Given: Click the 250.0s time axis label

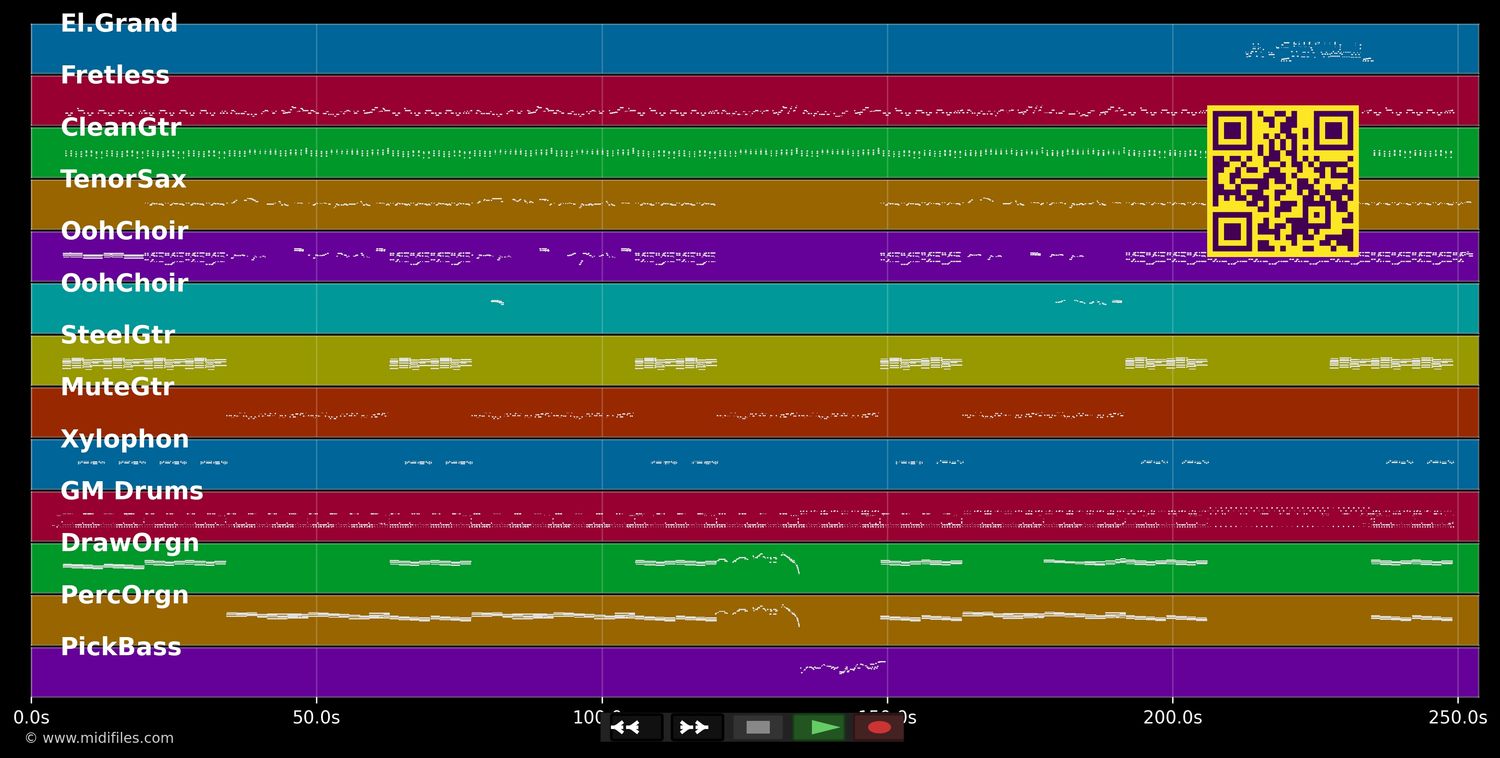Looking at the screenshot, I should coord(1457,717).
